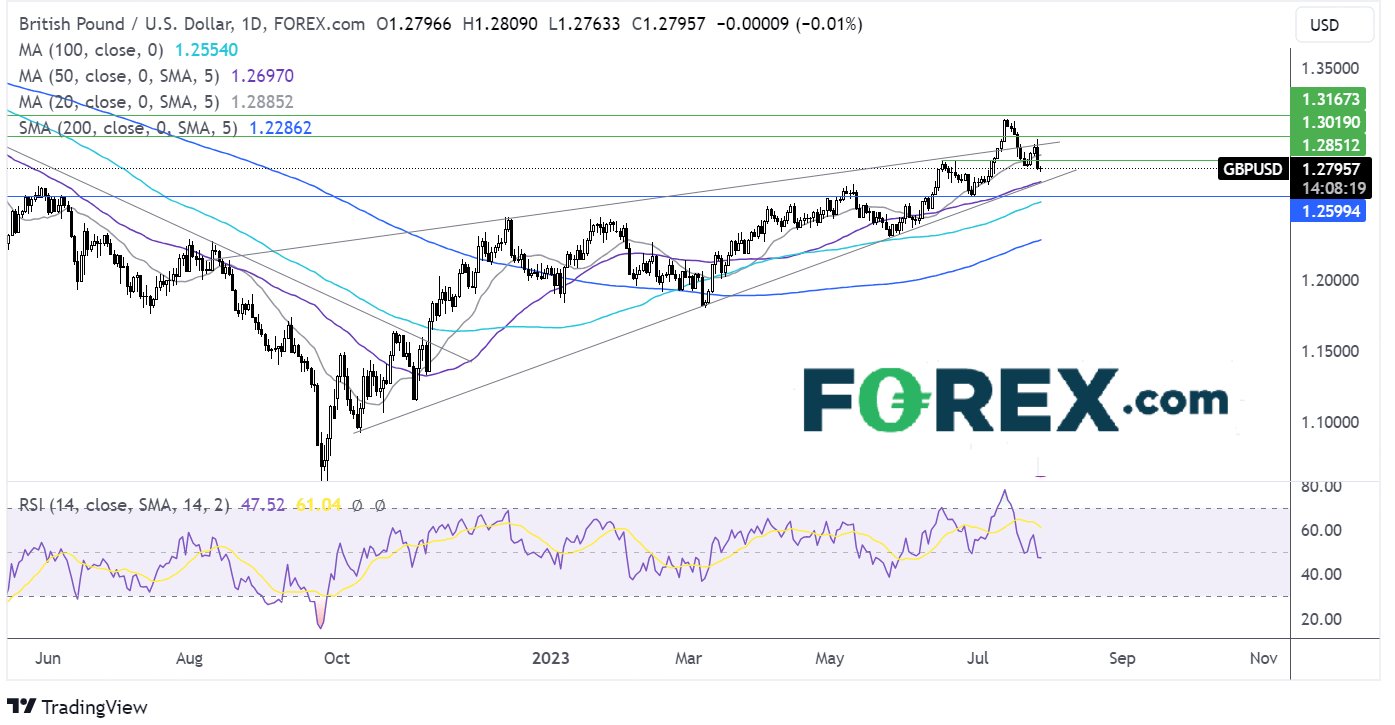
Task: Click the GBPUSD symbol price tag
Action: tap(1252, 169)
